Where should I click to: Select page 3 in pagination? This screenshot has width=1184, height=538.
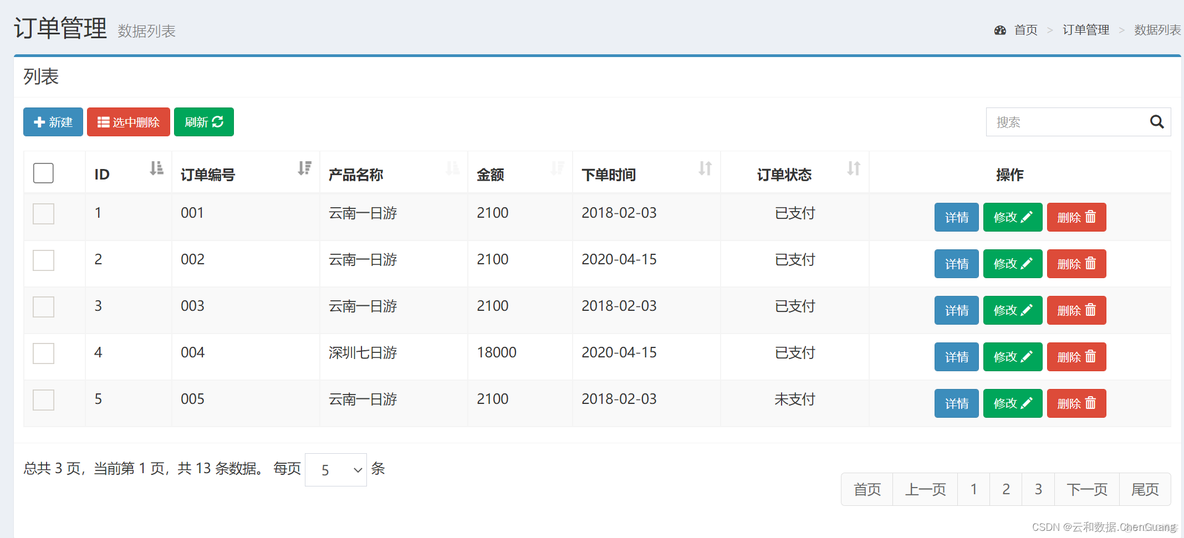coord(1038,490)
